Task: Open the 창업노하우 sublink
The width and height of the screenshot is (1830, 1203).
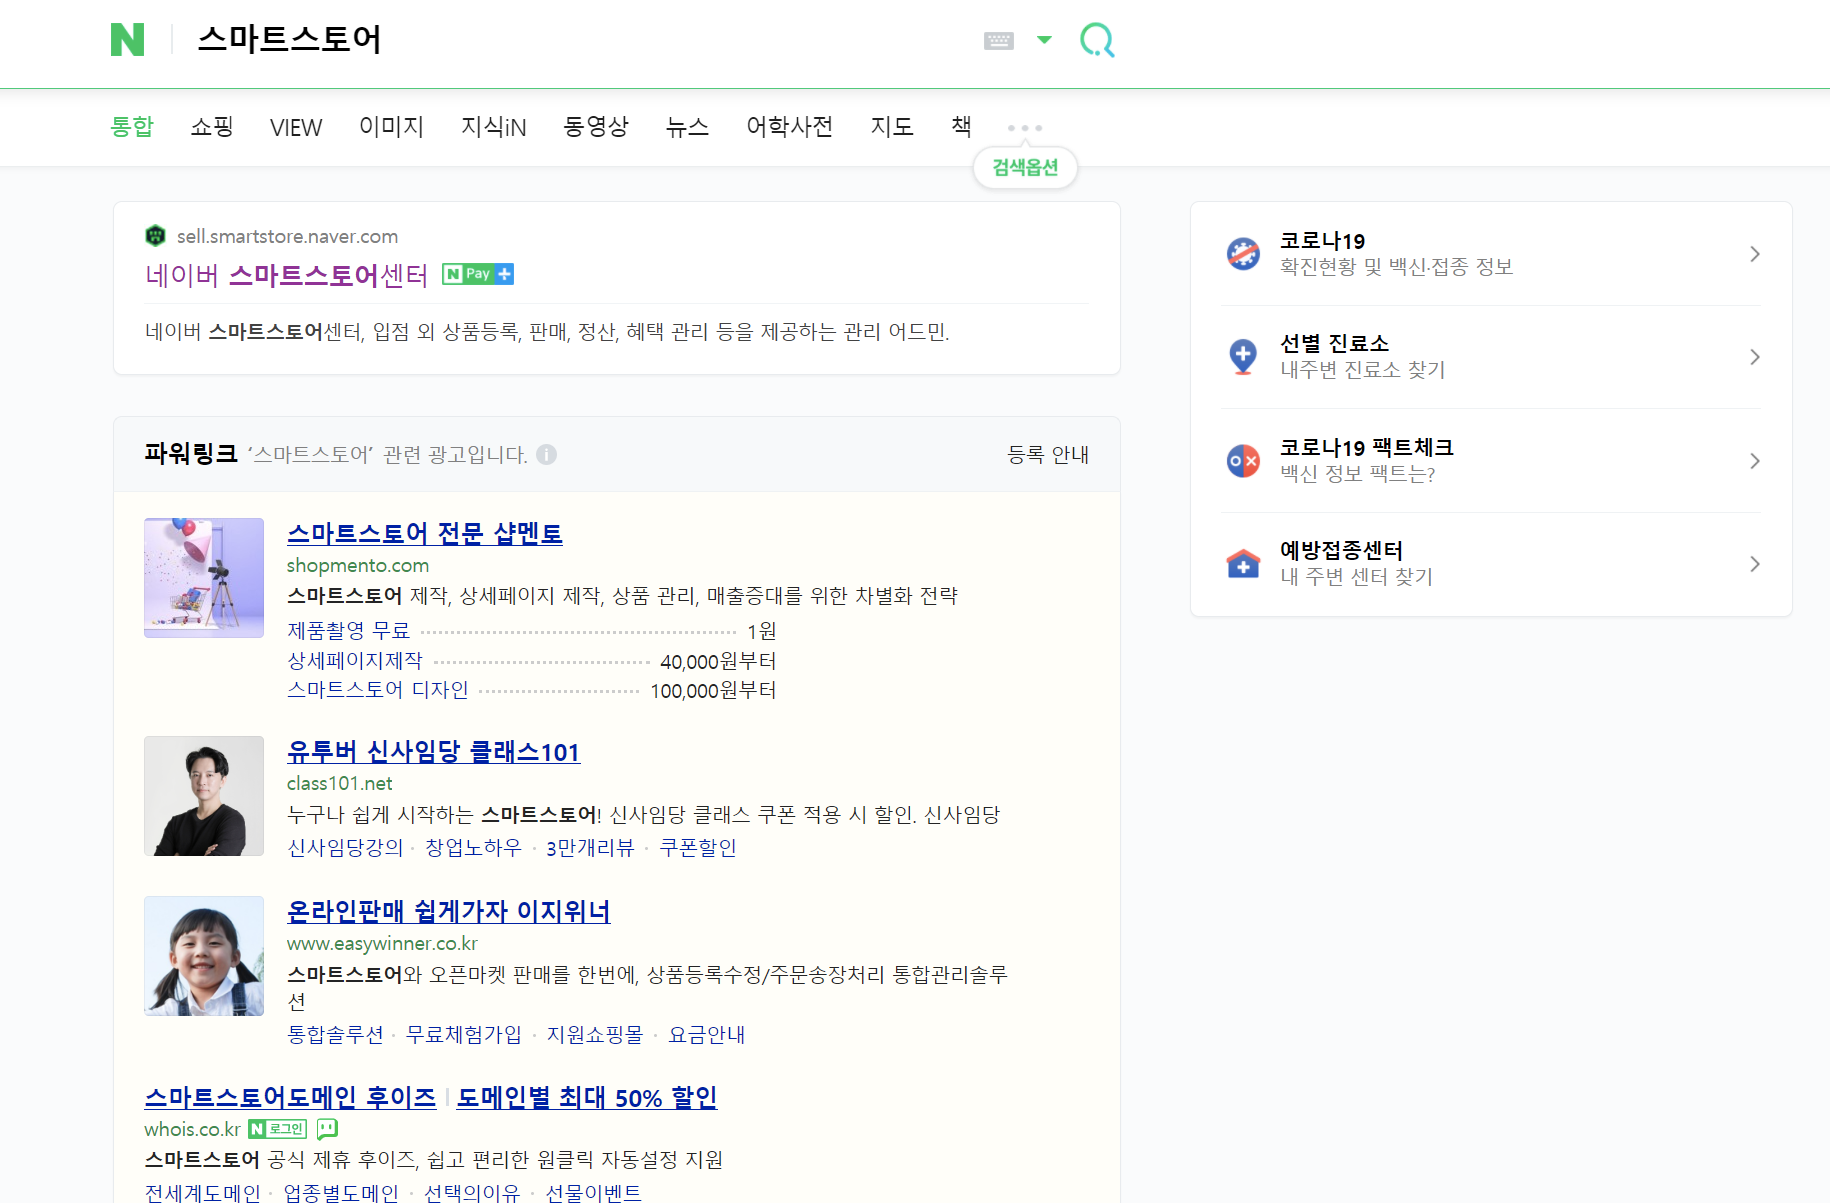Action: 474,848
